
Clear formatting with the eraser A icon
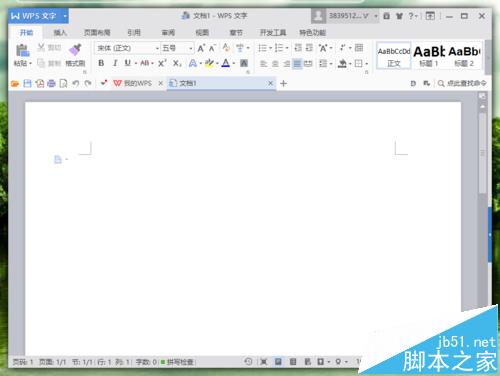point(226,48)
